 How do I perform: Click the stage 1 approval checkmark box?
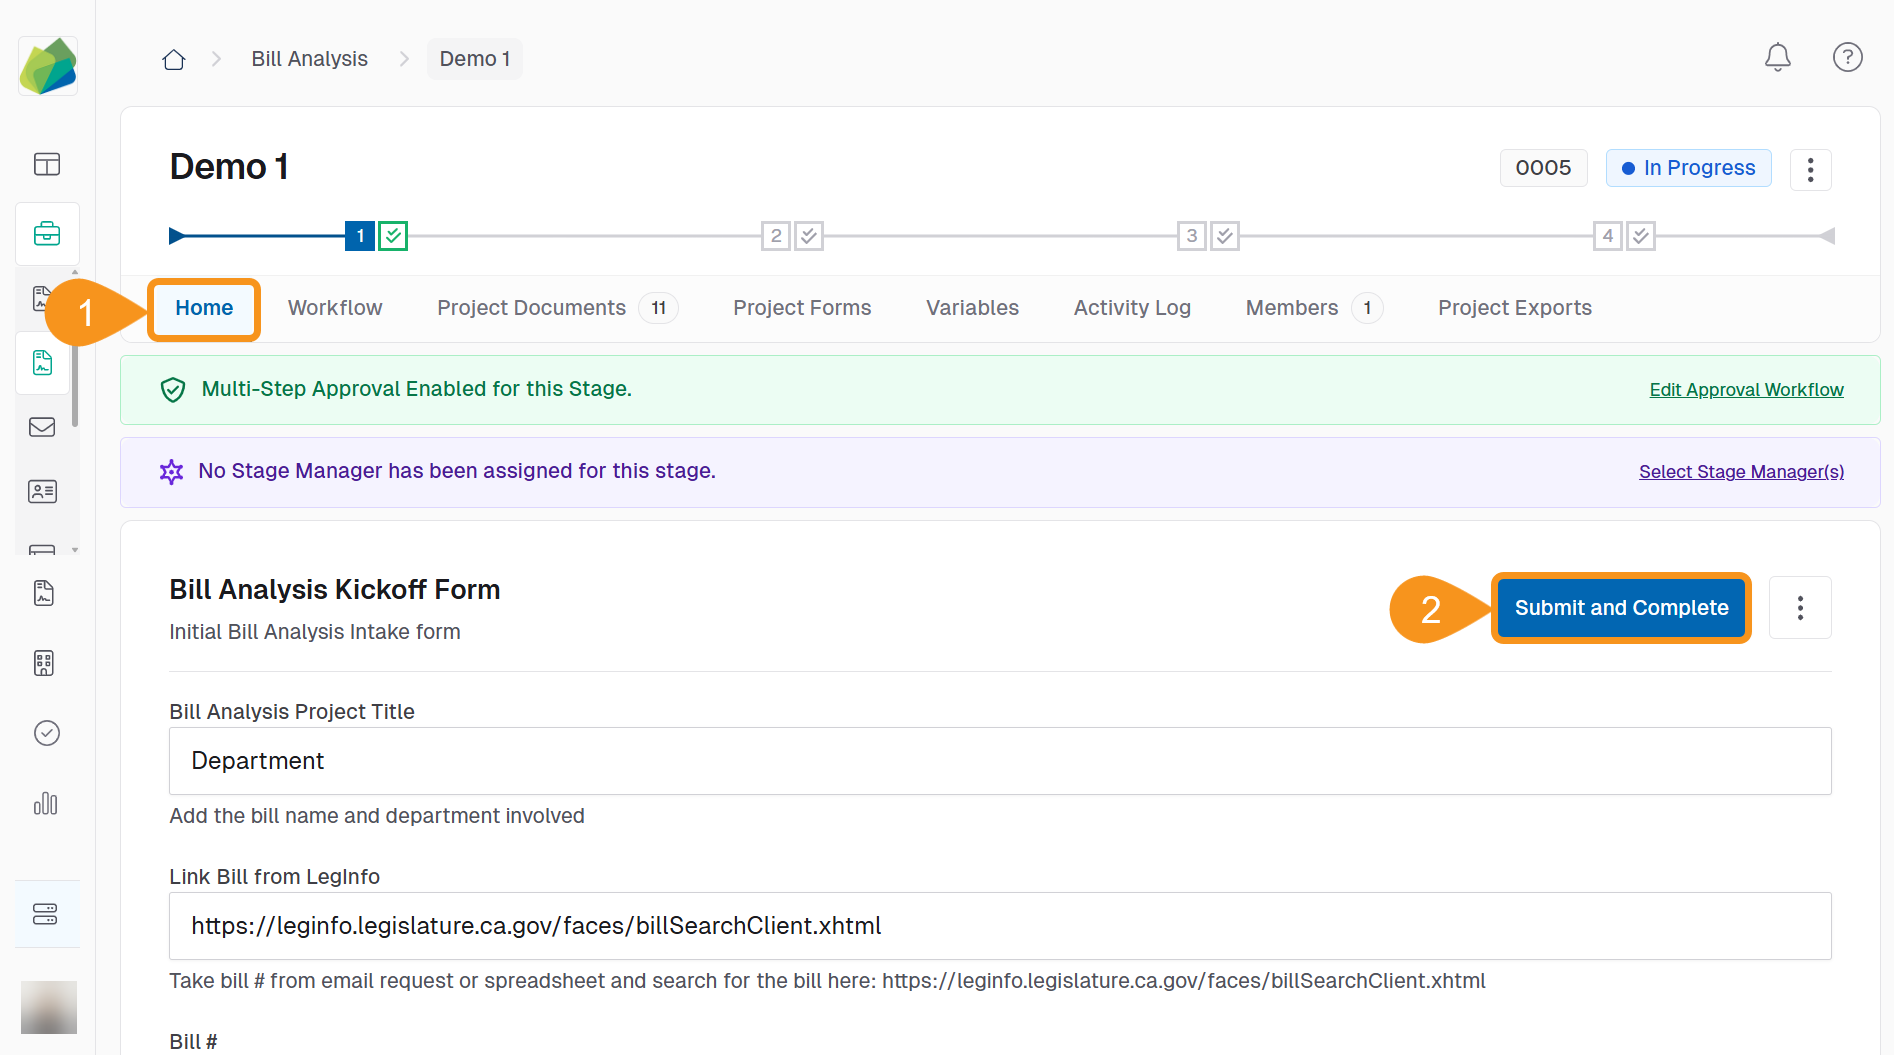point(393,236)
